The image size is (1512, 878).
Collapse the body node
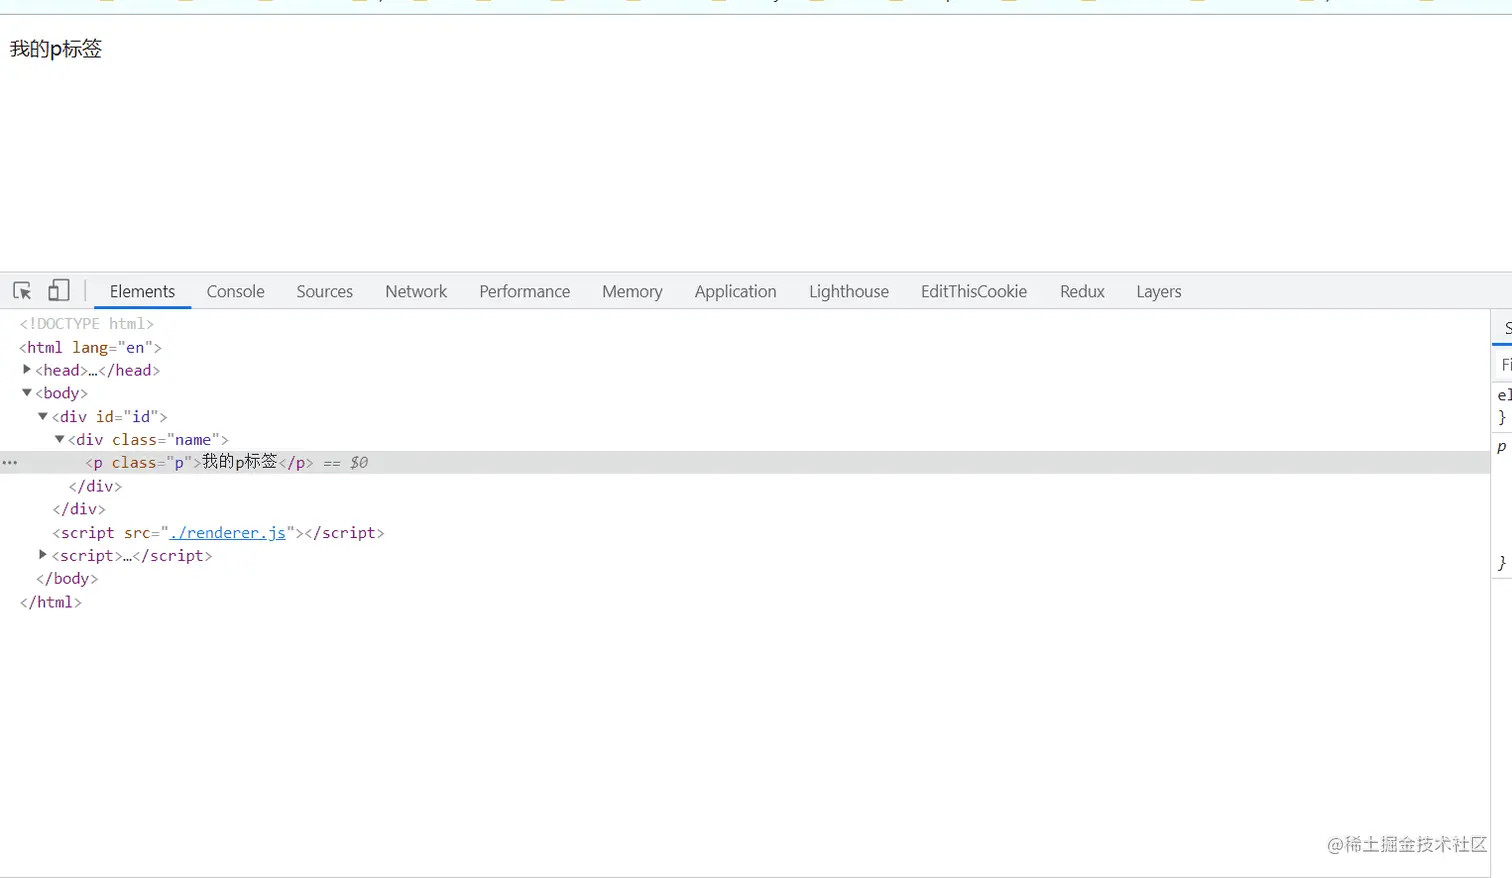point(27,393)
